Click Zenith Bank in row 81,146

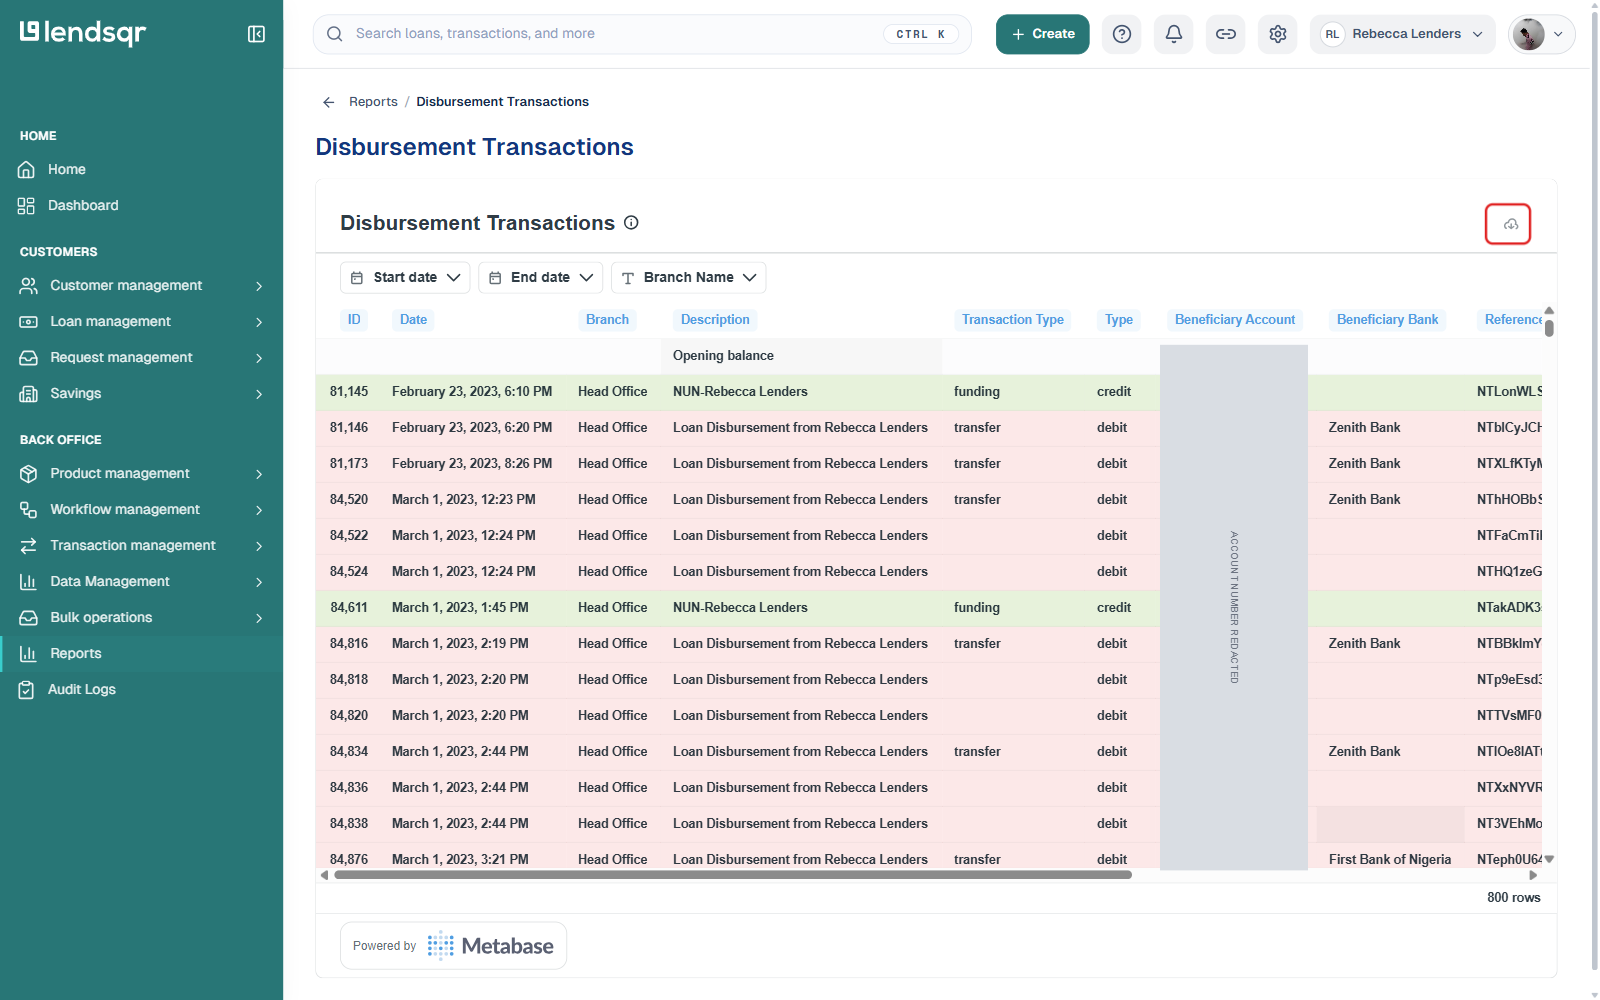pos(1364,428)
